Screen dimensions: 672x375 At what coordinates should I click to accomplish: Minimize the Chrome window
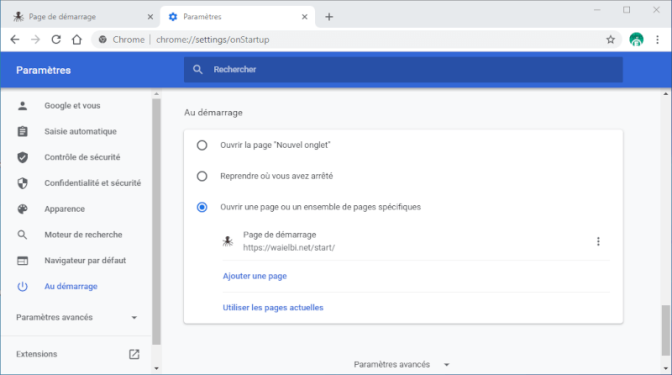(x=597, y=10)
